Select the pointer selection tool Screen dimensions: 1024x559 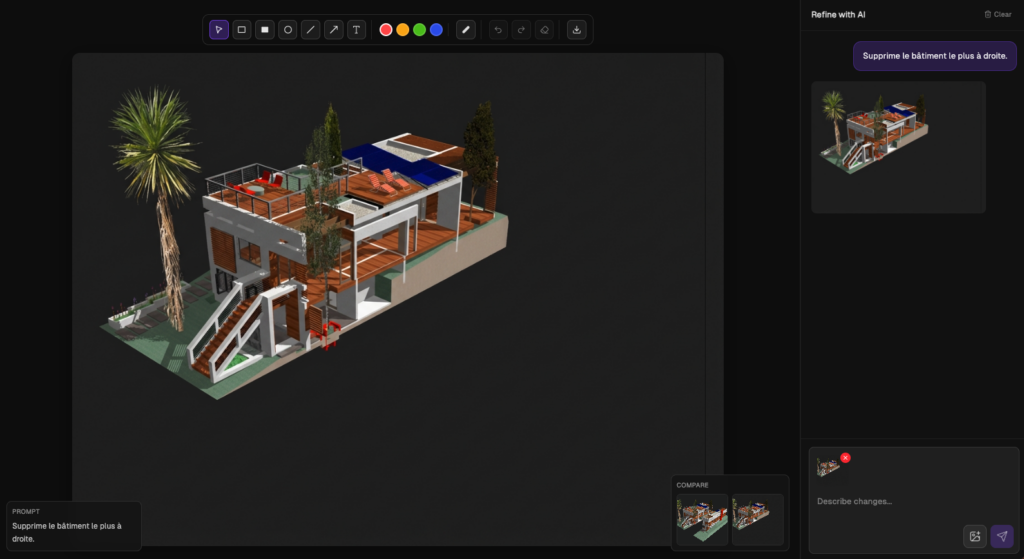(219, 30)
